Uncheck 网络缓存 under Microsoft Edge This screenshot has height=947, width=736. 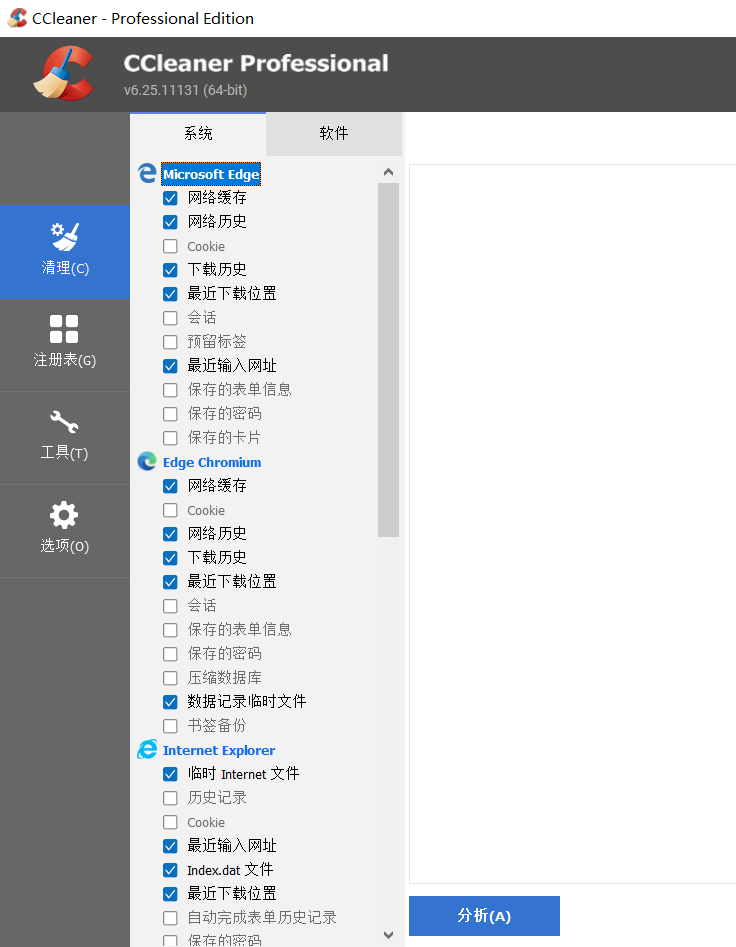170,198
